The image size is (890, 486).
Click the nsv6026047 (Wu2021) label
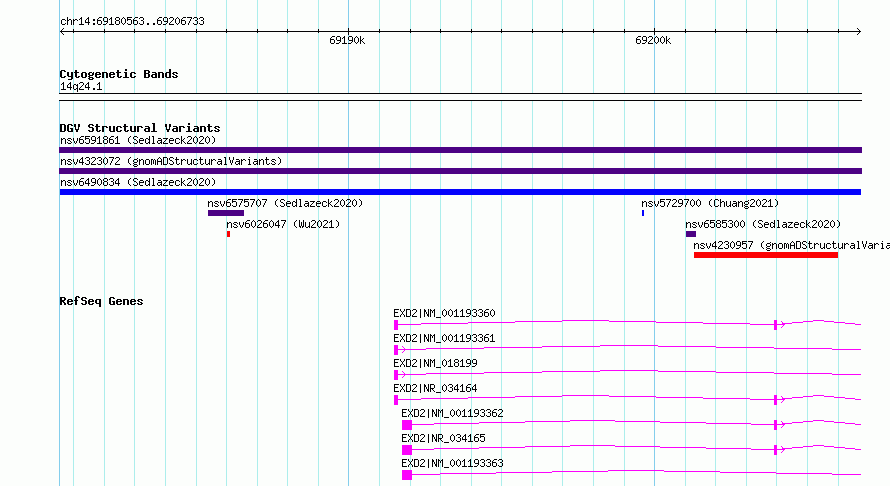tap(283, 224)
